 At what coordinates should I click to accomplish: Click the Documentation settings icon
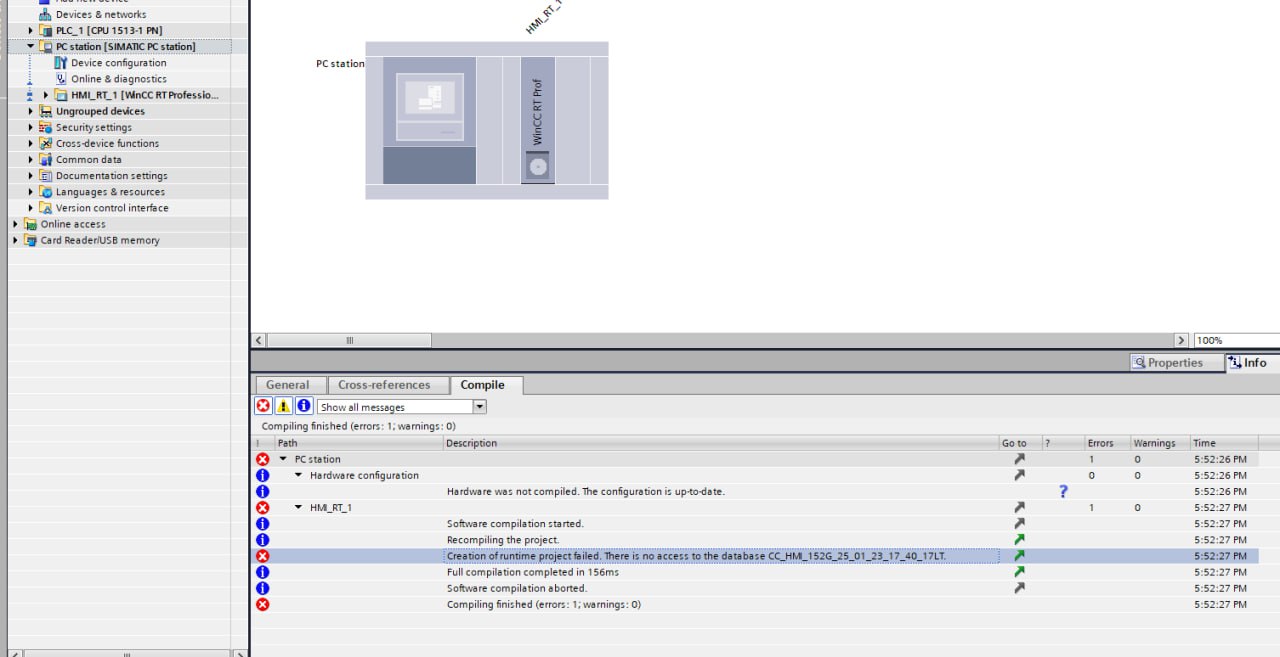(45, 175)
